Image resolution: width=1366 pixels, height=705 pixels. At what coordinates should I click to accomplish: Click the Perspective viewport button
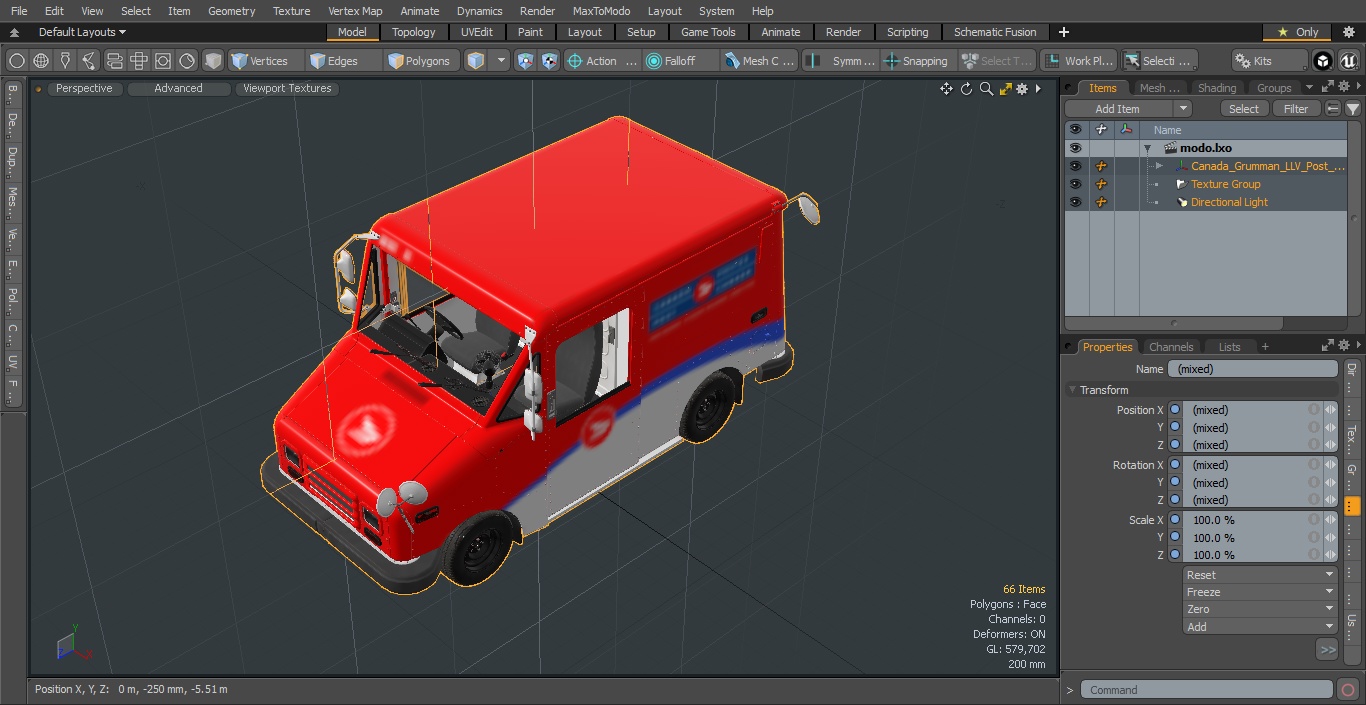[x=84, y=88]
